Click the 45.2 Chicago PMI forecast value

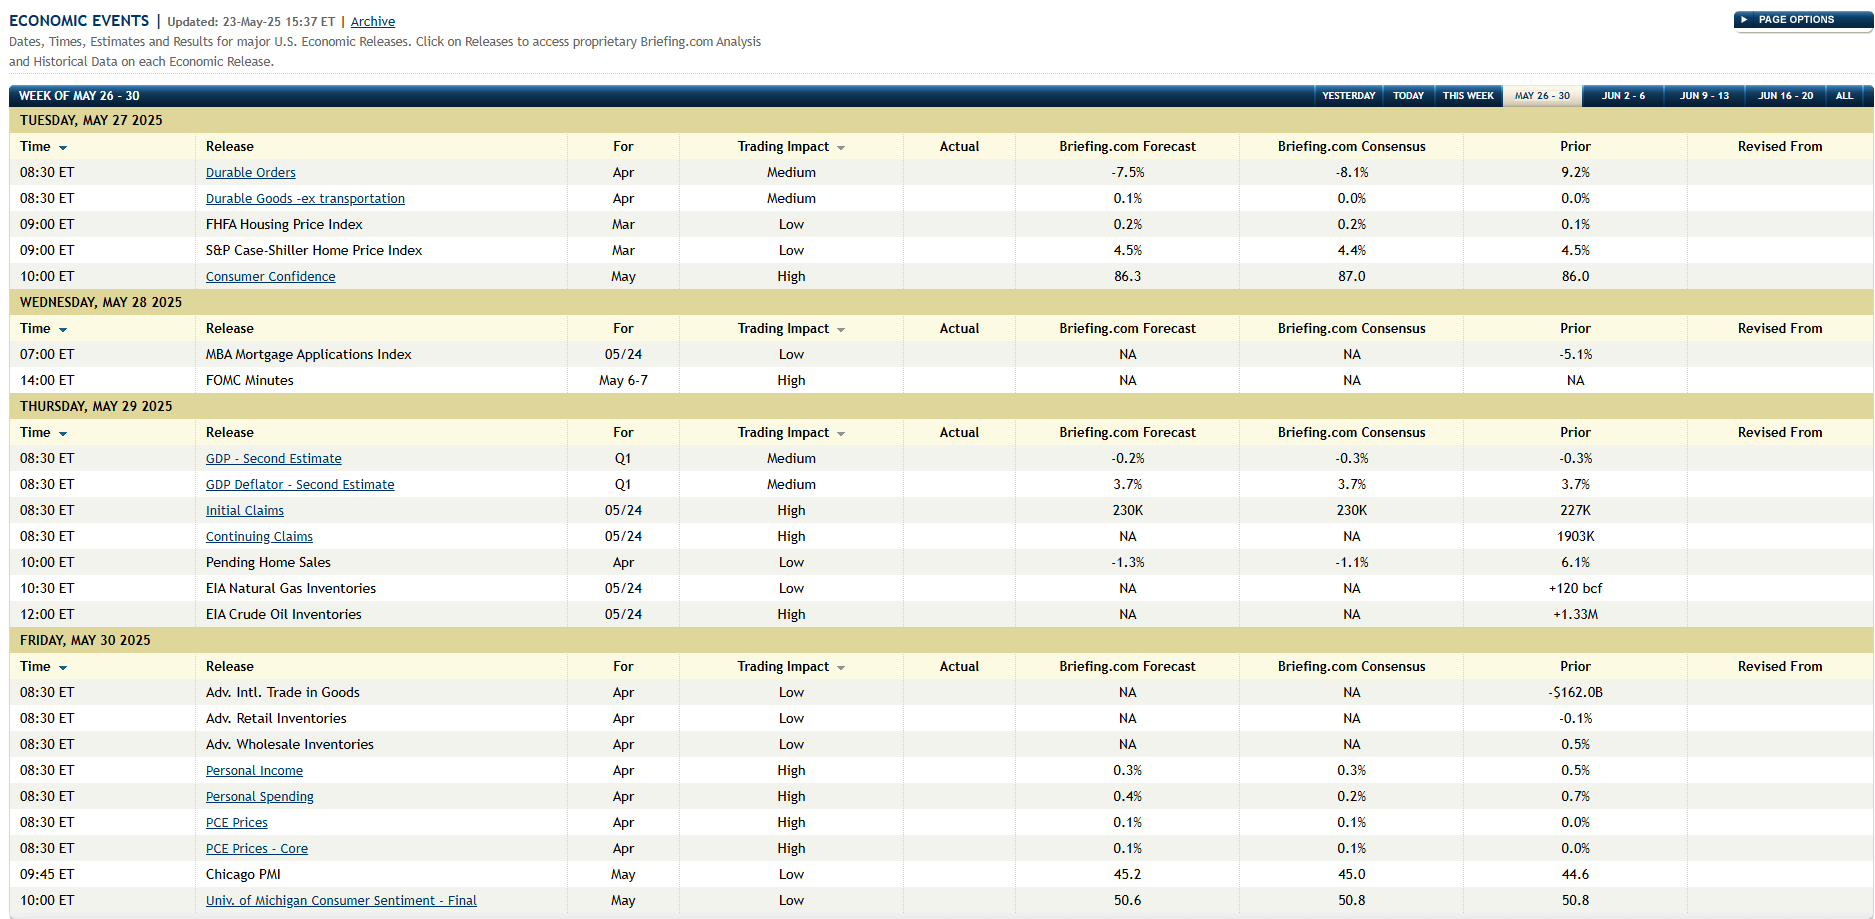(1128, 875)
